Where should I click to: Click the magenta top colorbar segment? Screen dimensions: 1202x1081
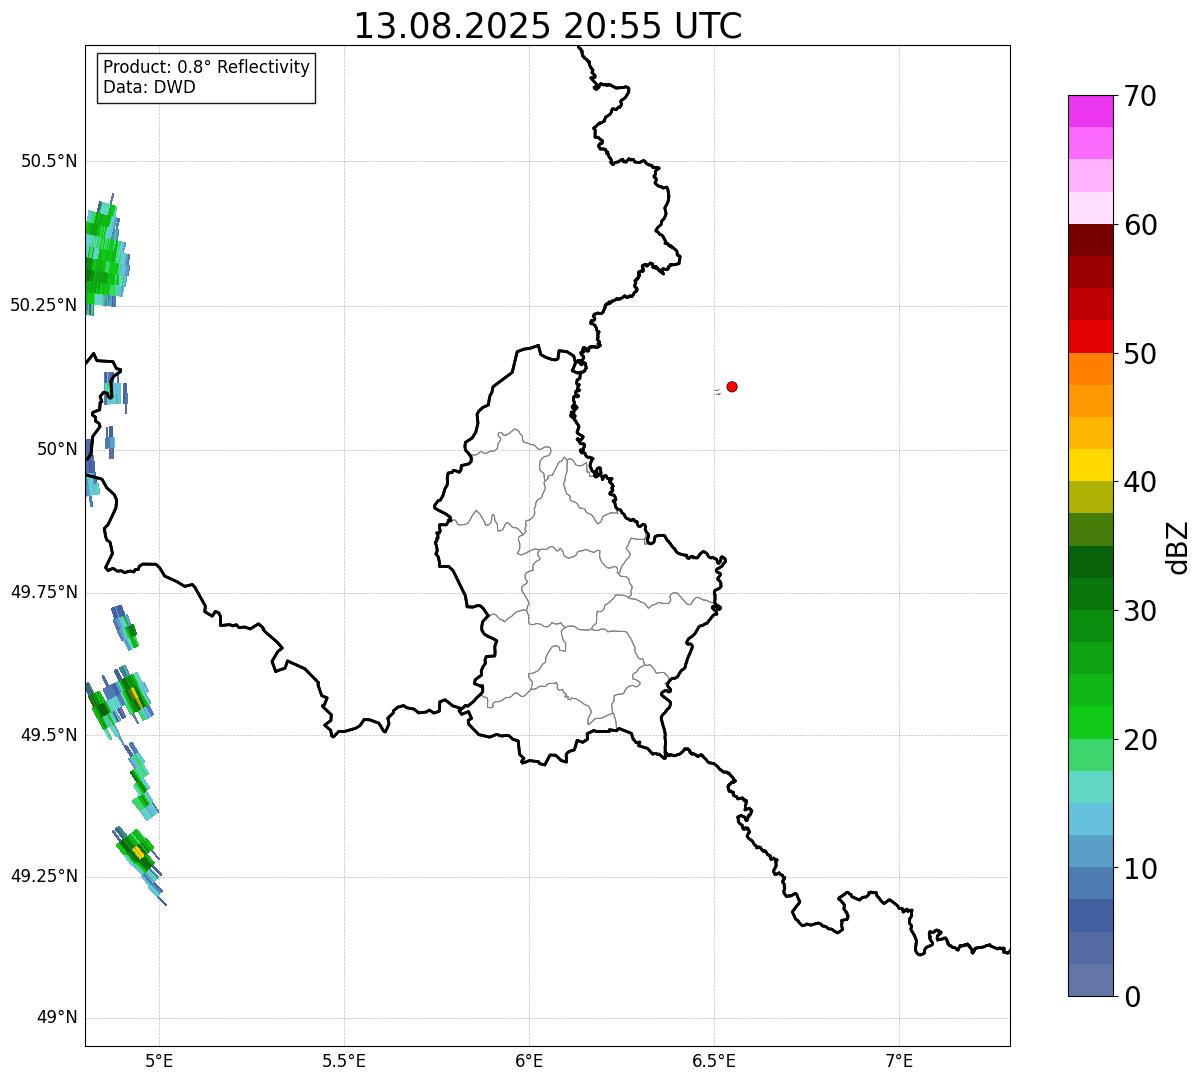(x=1090, y=111)
